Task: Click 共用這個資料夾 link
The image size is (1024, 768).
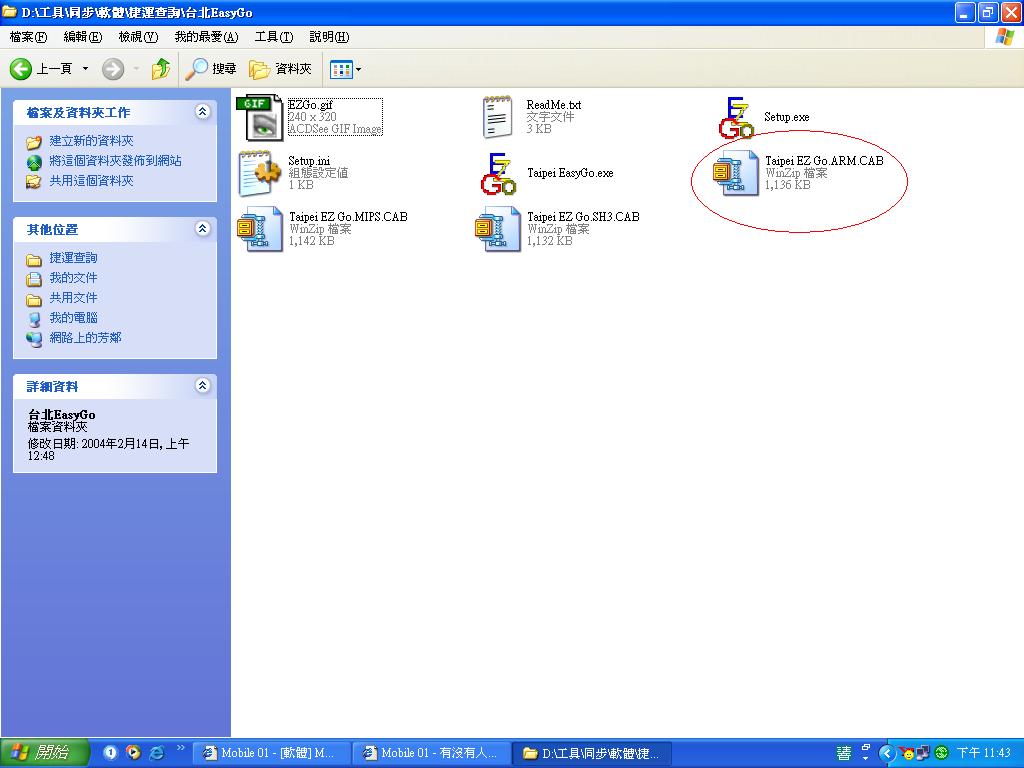Action: coord(91,181)
